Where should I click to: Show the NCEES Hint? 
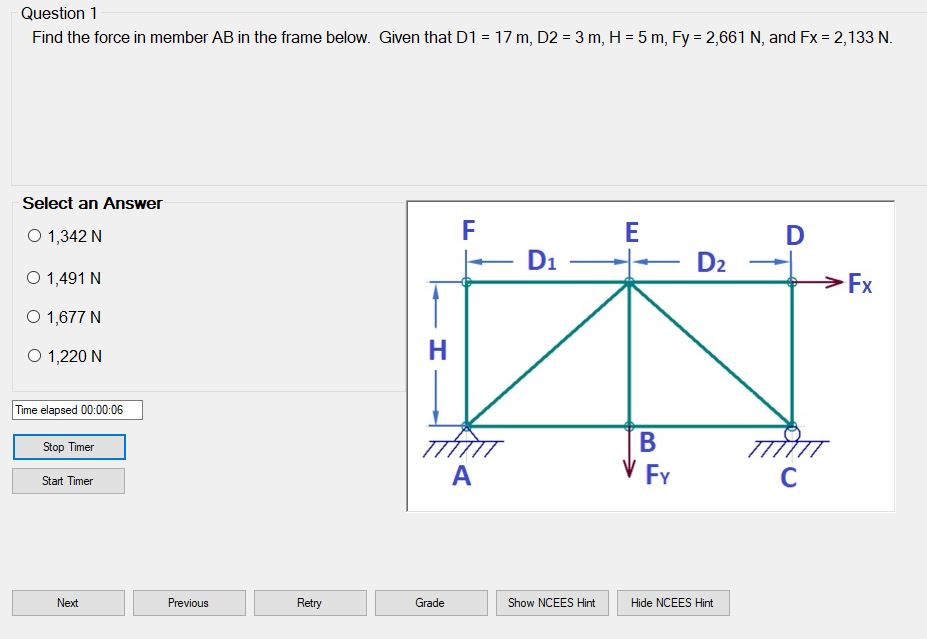pos(552,602)
